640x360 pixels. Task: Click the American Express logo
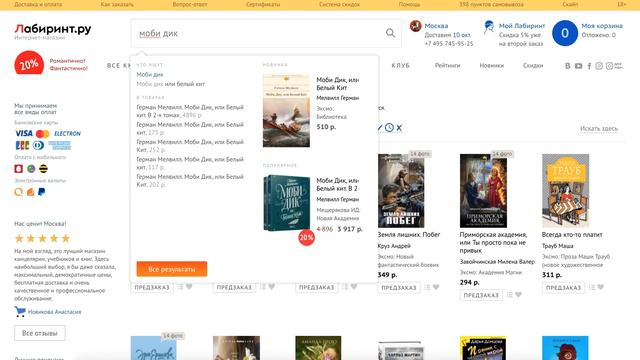pyautogui.click(x=59, y=145)
